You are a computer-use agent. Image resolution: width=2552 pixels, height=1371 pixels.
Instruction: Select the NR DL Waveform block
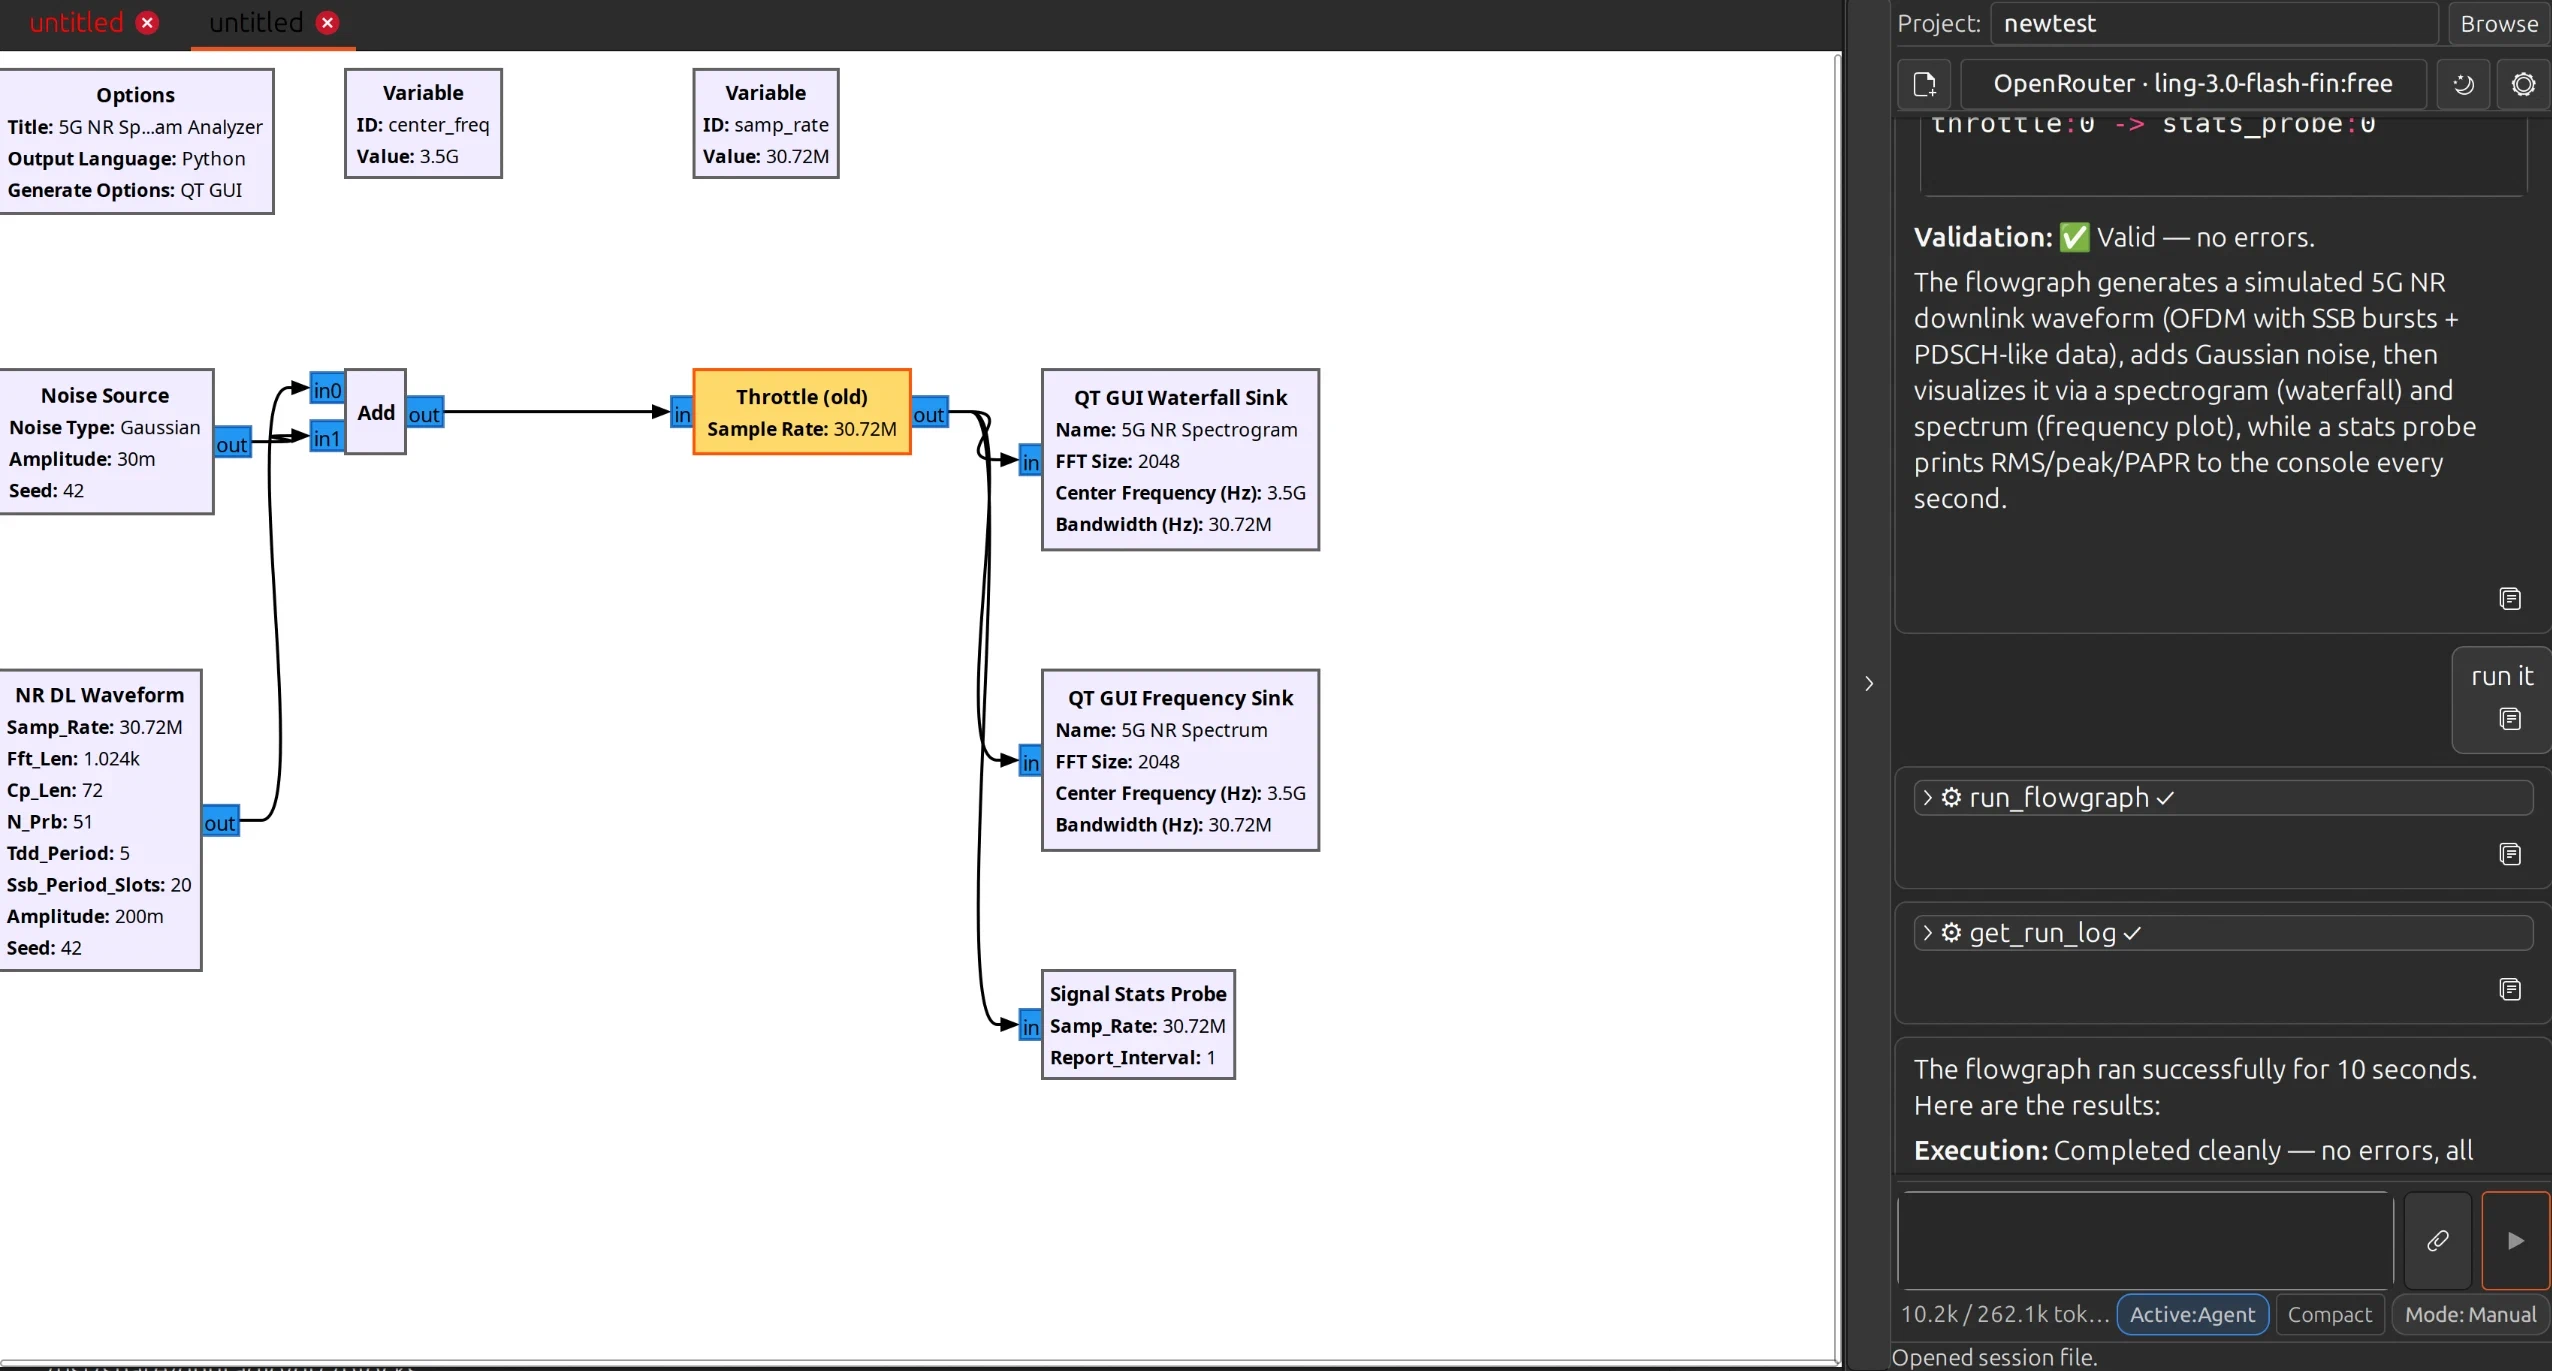click(x=100, y=820)
